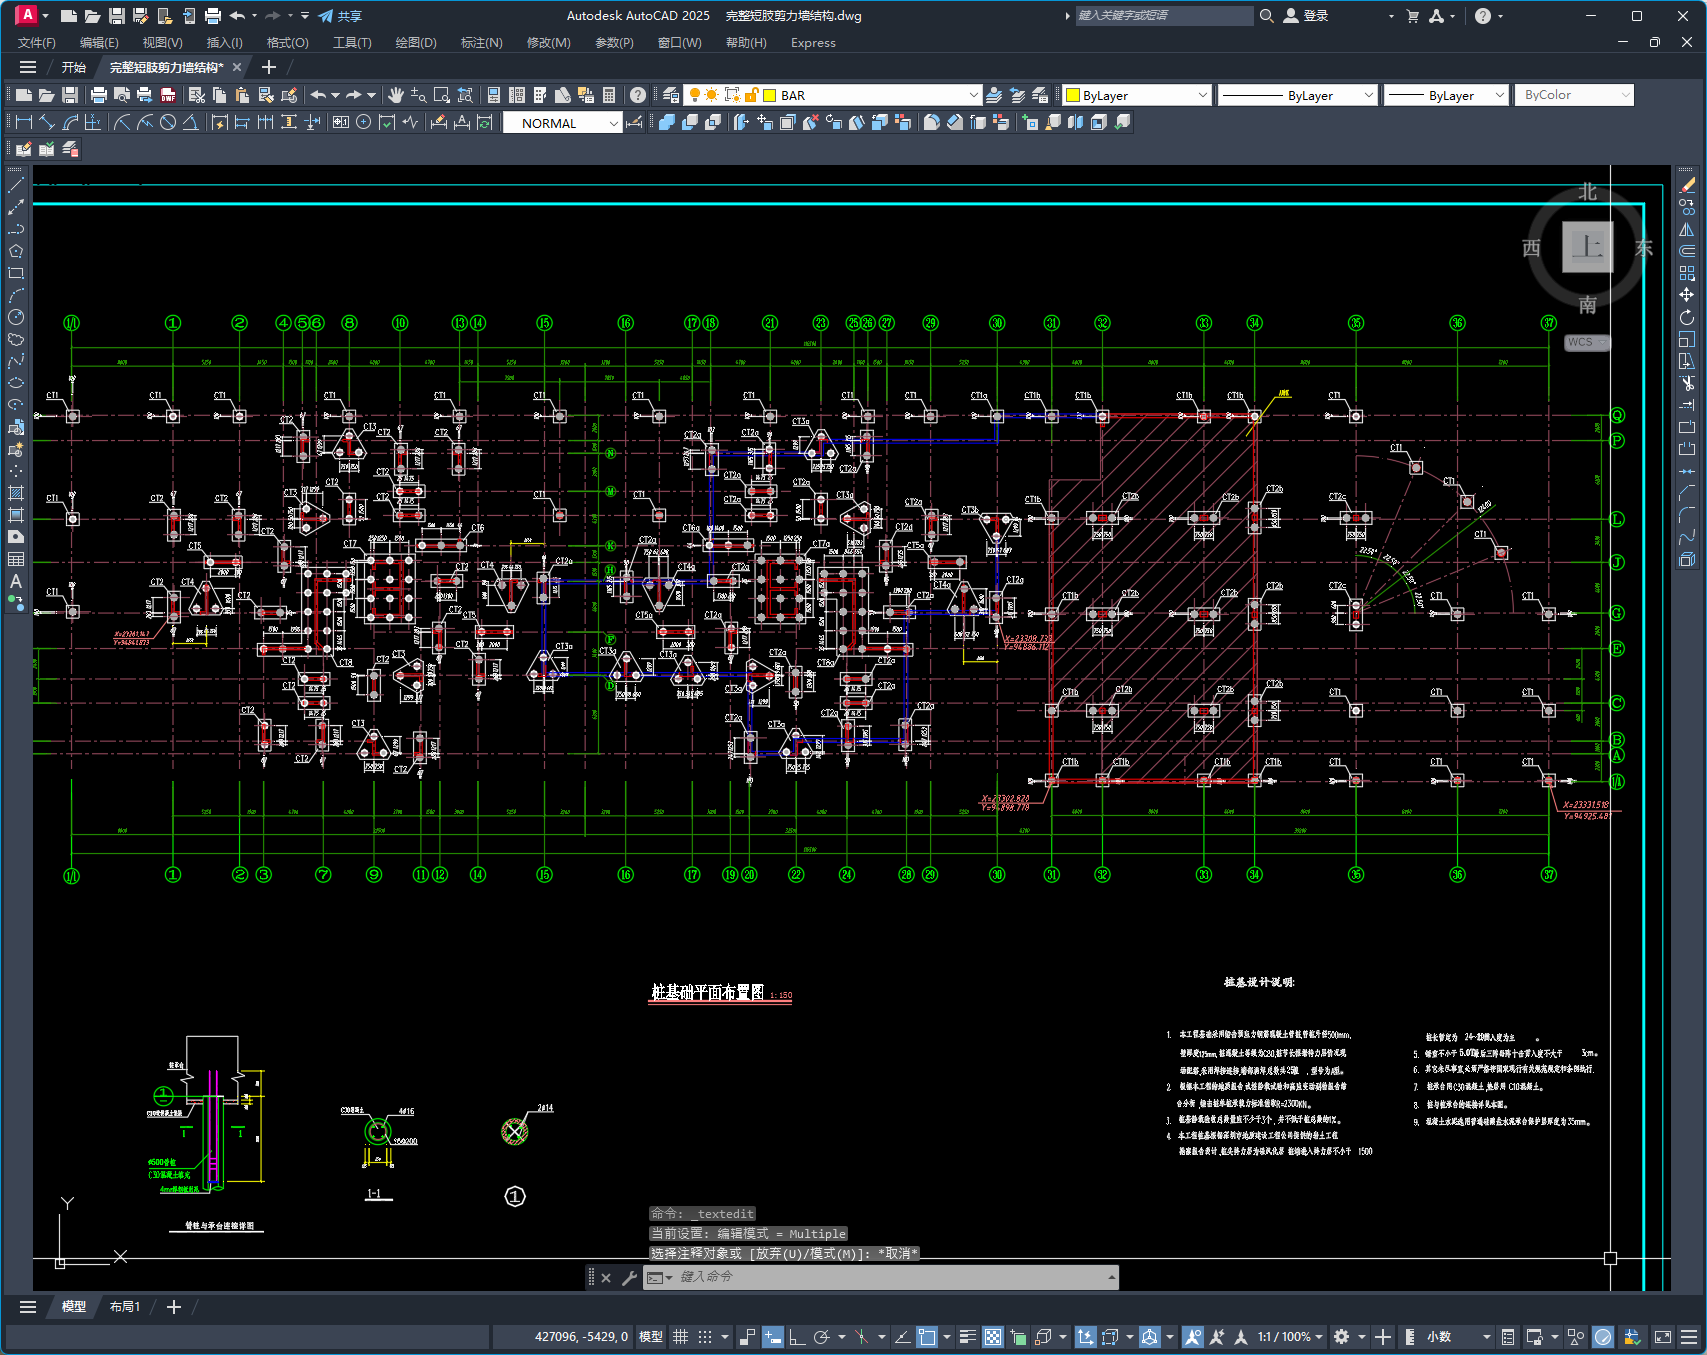Open the 修改(M) menu
Viewport: 1707px width, 1355px height.
pyautogui.click(x=549, y=43)
